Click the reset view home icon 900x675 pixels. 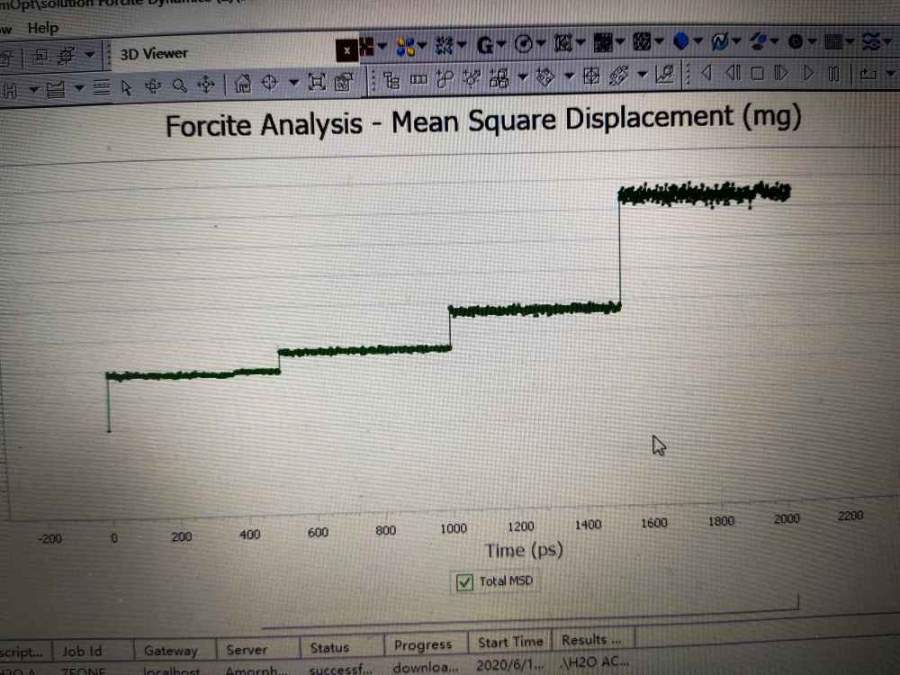coord(242,84)
